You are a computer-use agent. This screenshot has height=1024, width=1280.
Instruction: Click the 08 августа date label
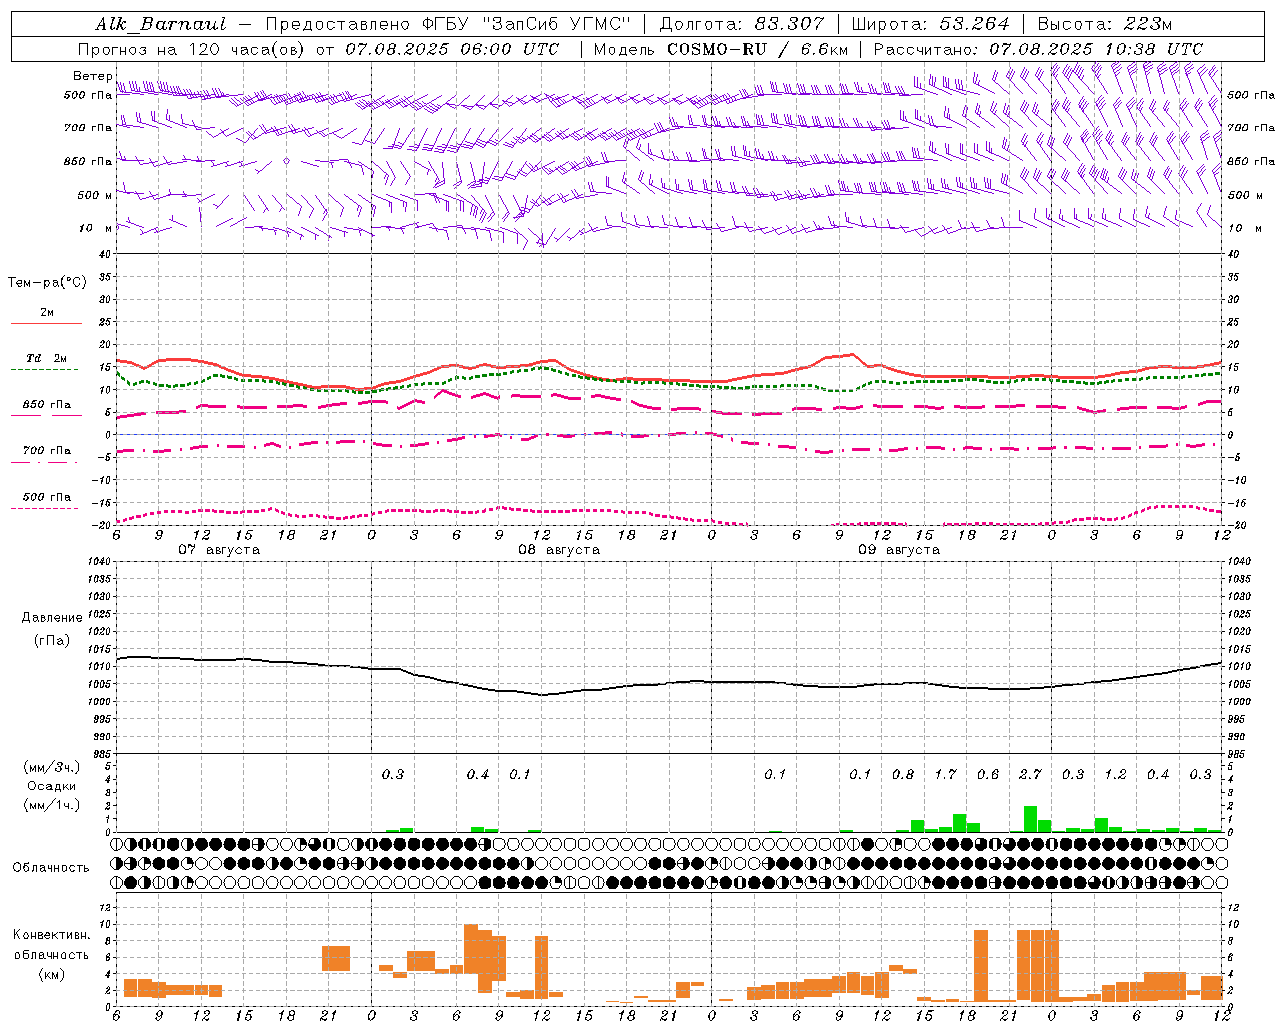(x=559, y=550)
